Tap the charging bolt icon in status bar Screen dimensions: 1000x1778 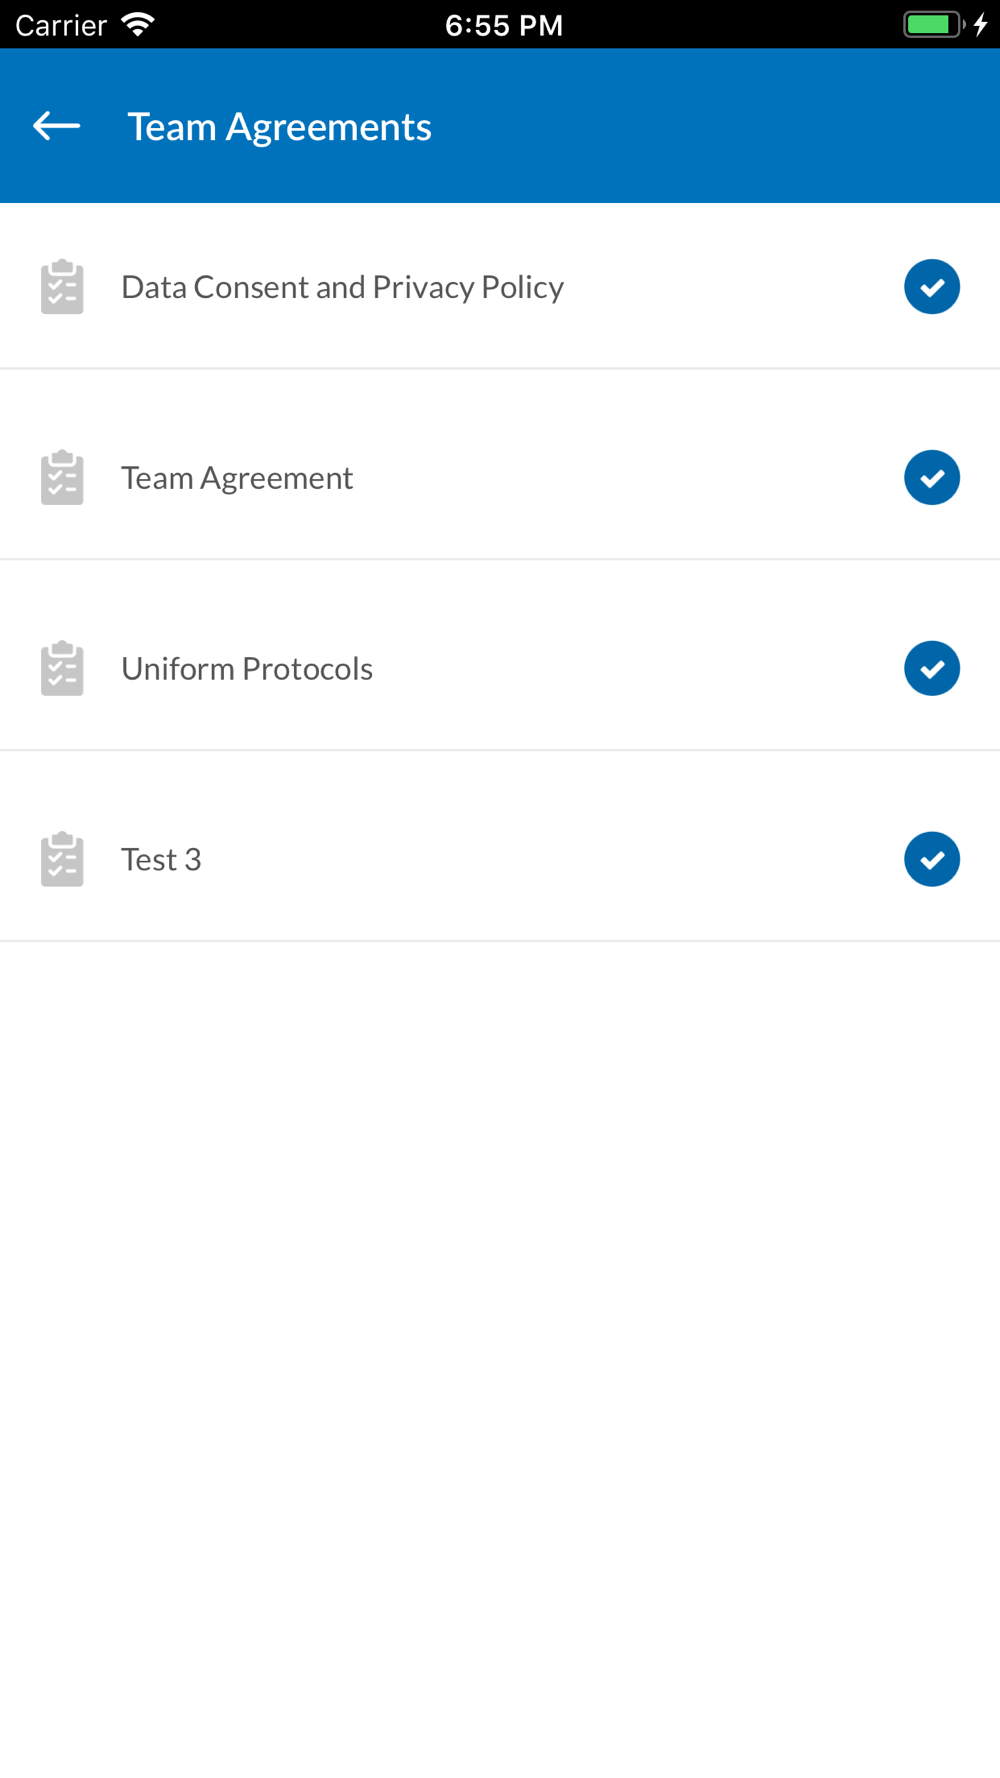click(x=981, y=24)
